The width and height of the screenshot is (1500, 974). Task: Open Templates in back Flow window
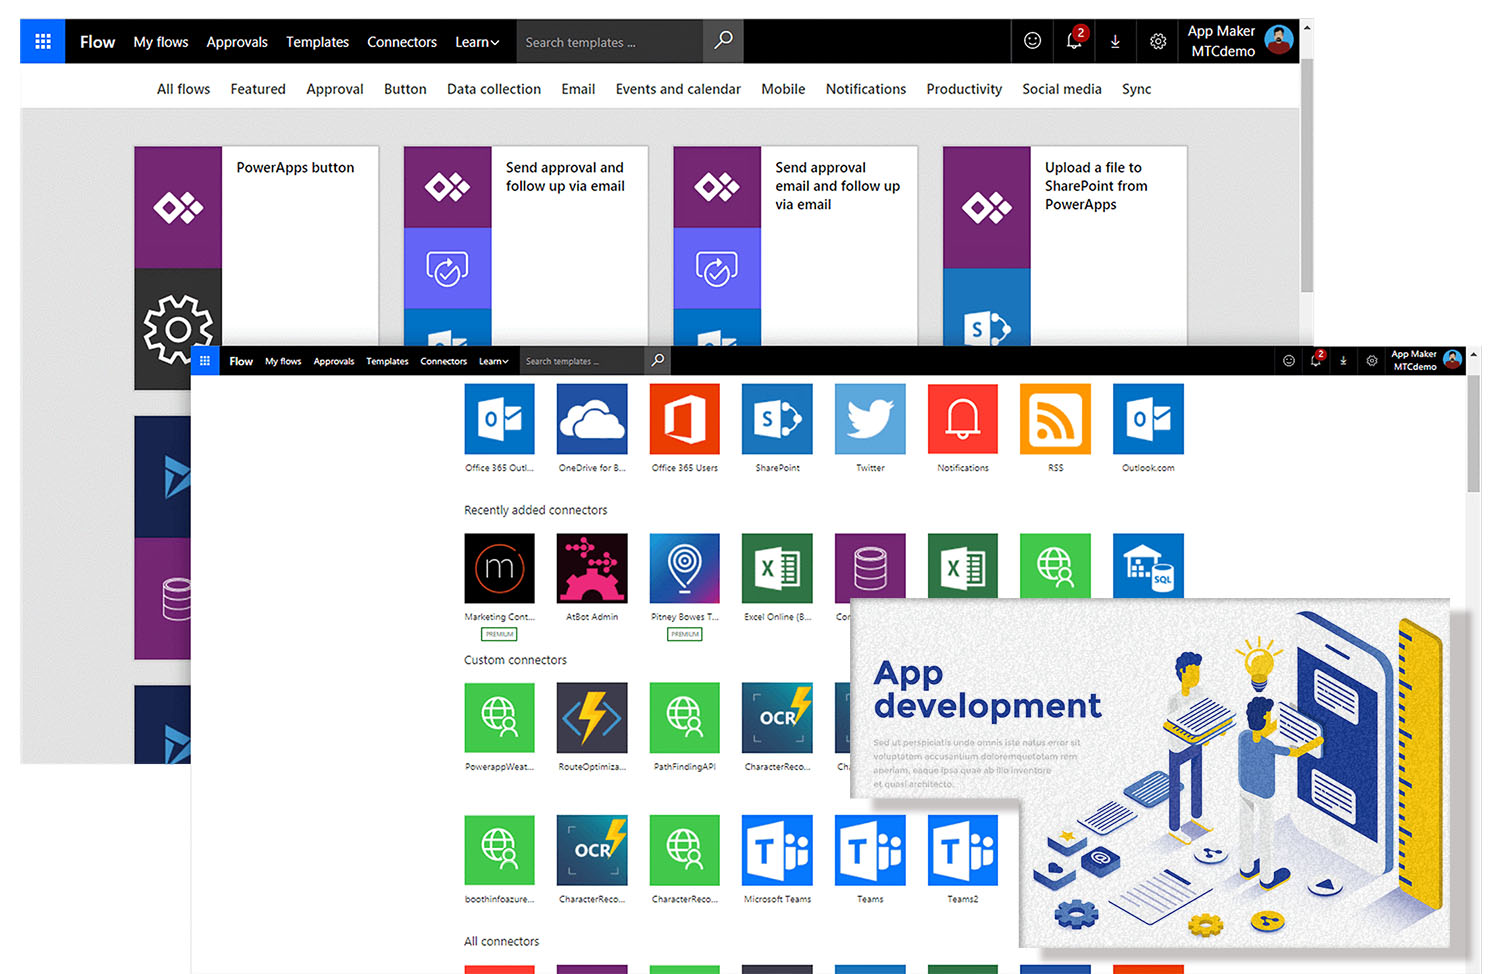[317, 42]
